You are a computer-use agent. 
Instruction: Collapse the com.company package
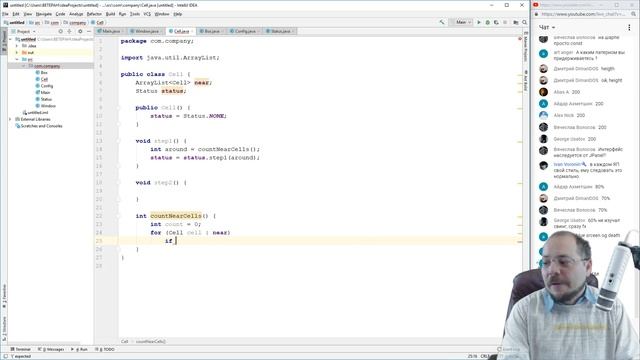point(24,66)
